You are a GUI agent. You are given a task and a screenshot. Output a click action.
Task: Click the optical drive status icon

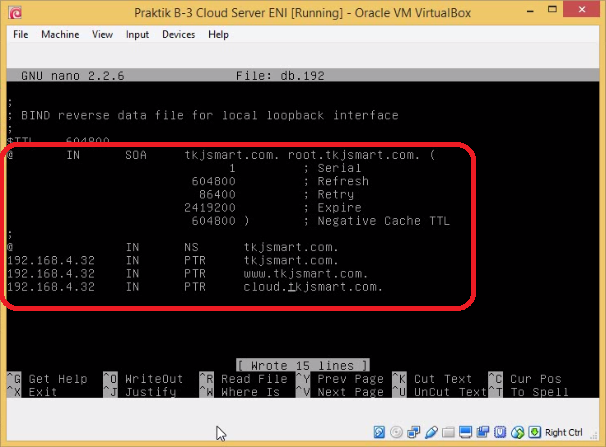coord(396,432)
